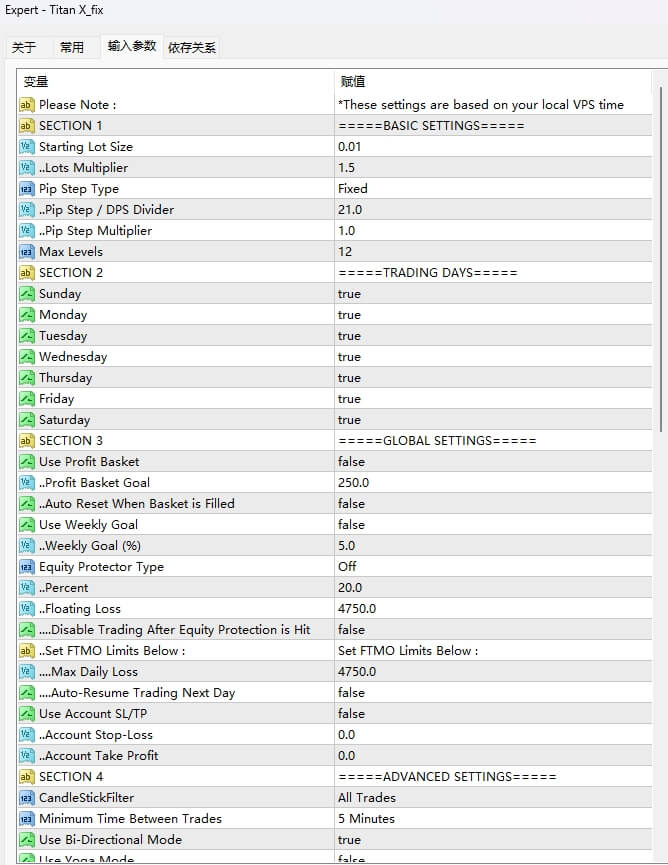Viewport: 668px width, 865px height.
Task: Click the icon beside Max Levels
Action: (27, 252)
